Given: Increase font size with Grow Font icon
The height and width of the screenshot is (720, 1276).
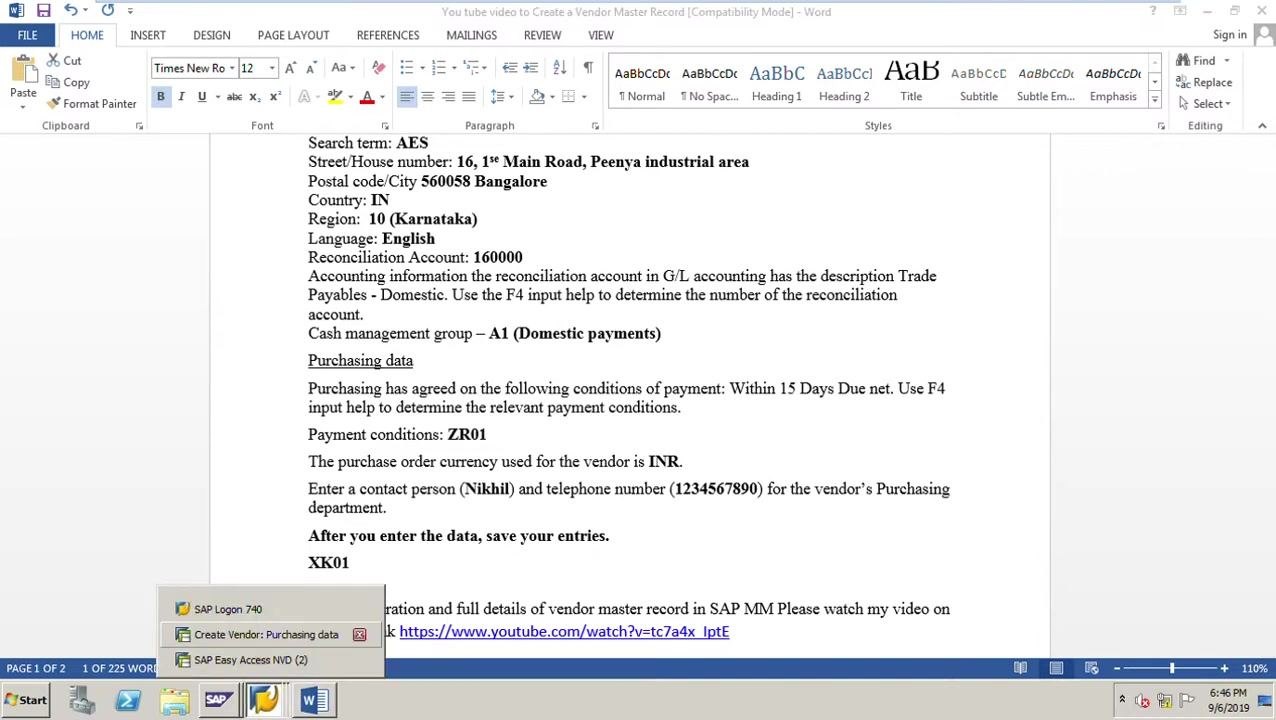Looking at the screenshot, I should coord(290,68).
